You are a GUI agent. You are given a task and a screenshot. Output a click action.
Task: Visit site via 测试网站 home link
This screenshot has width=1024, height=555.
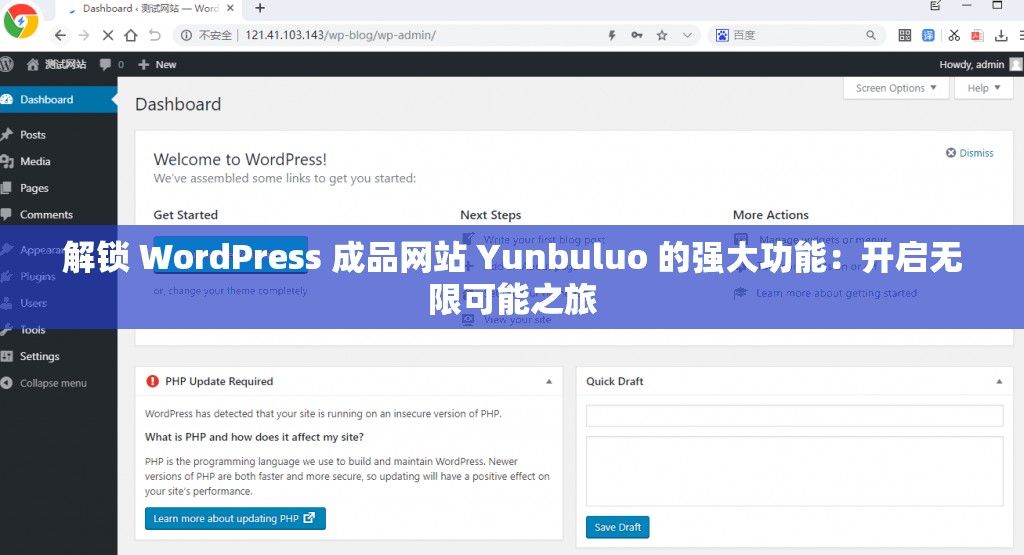[x=56, y=64]
